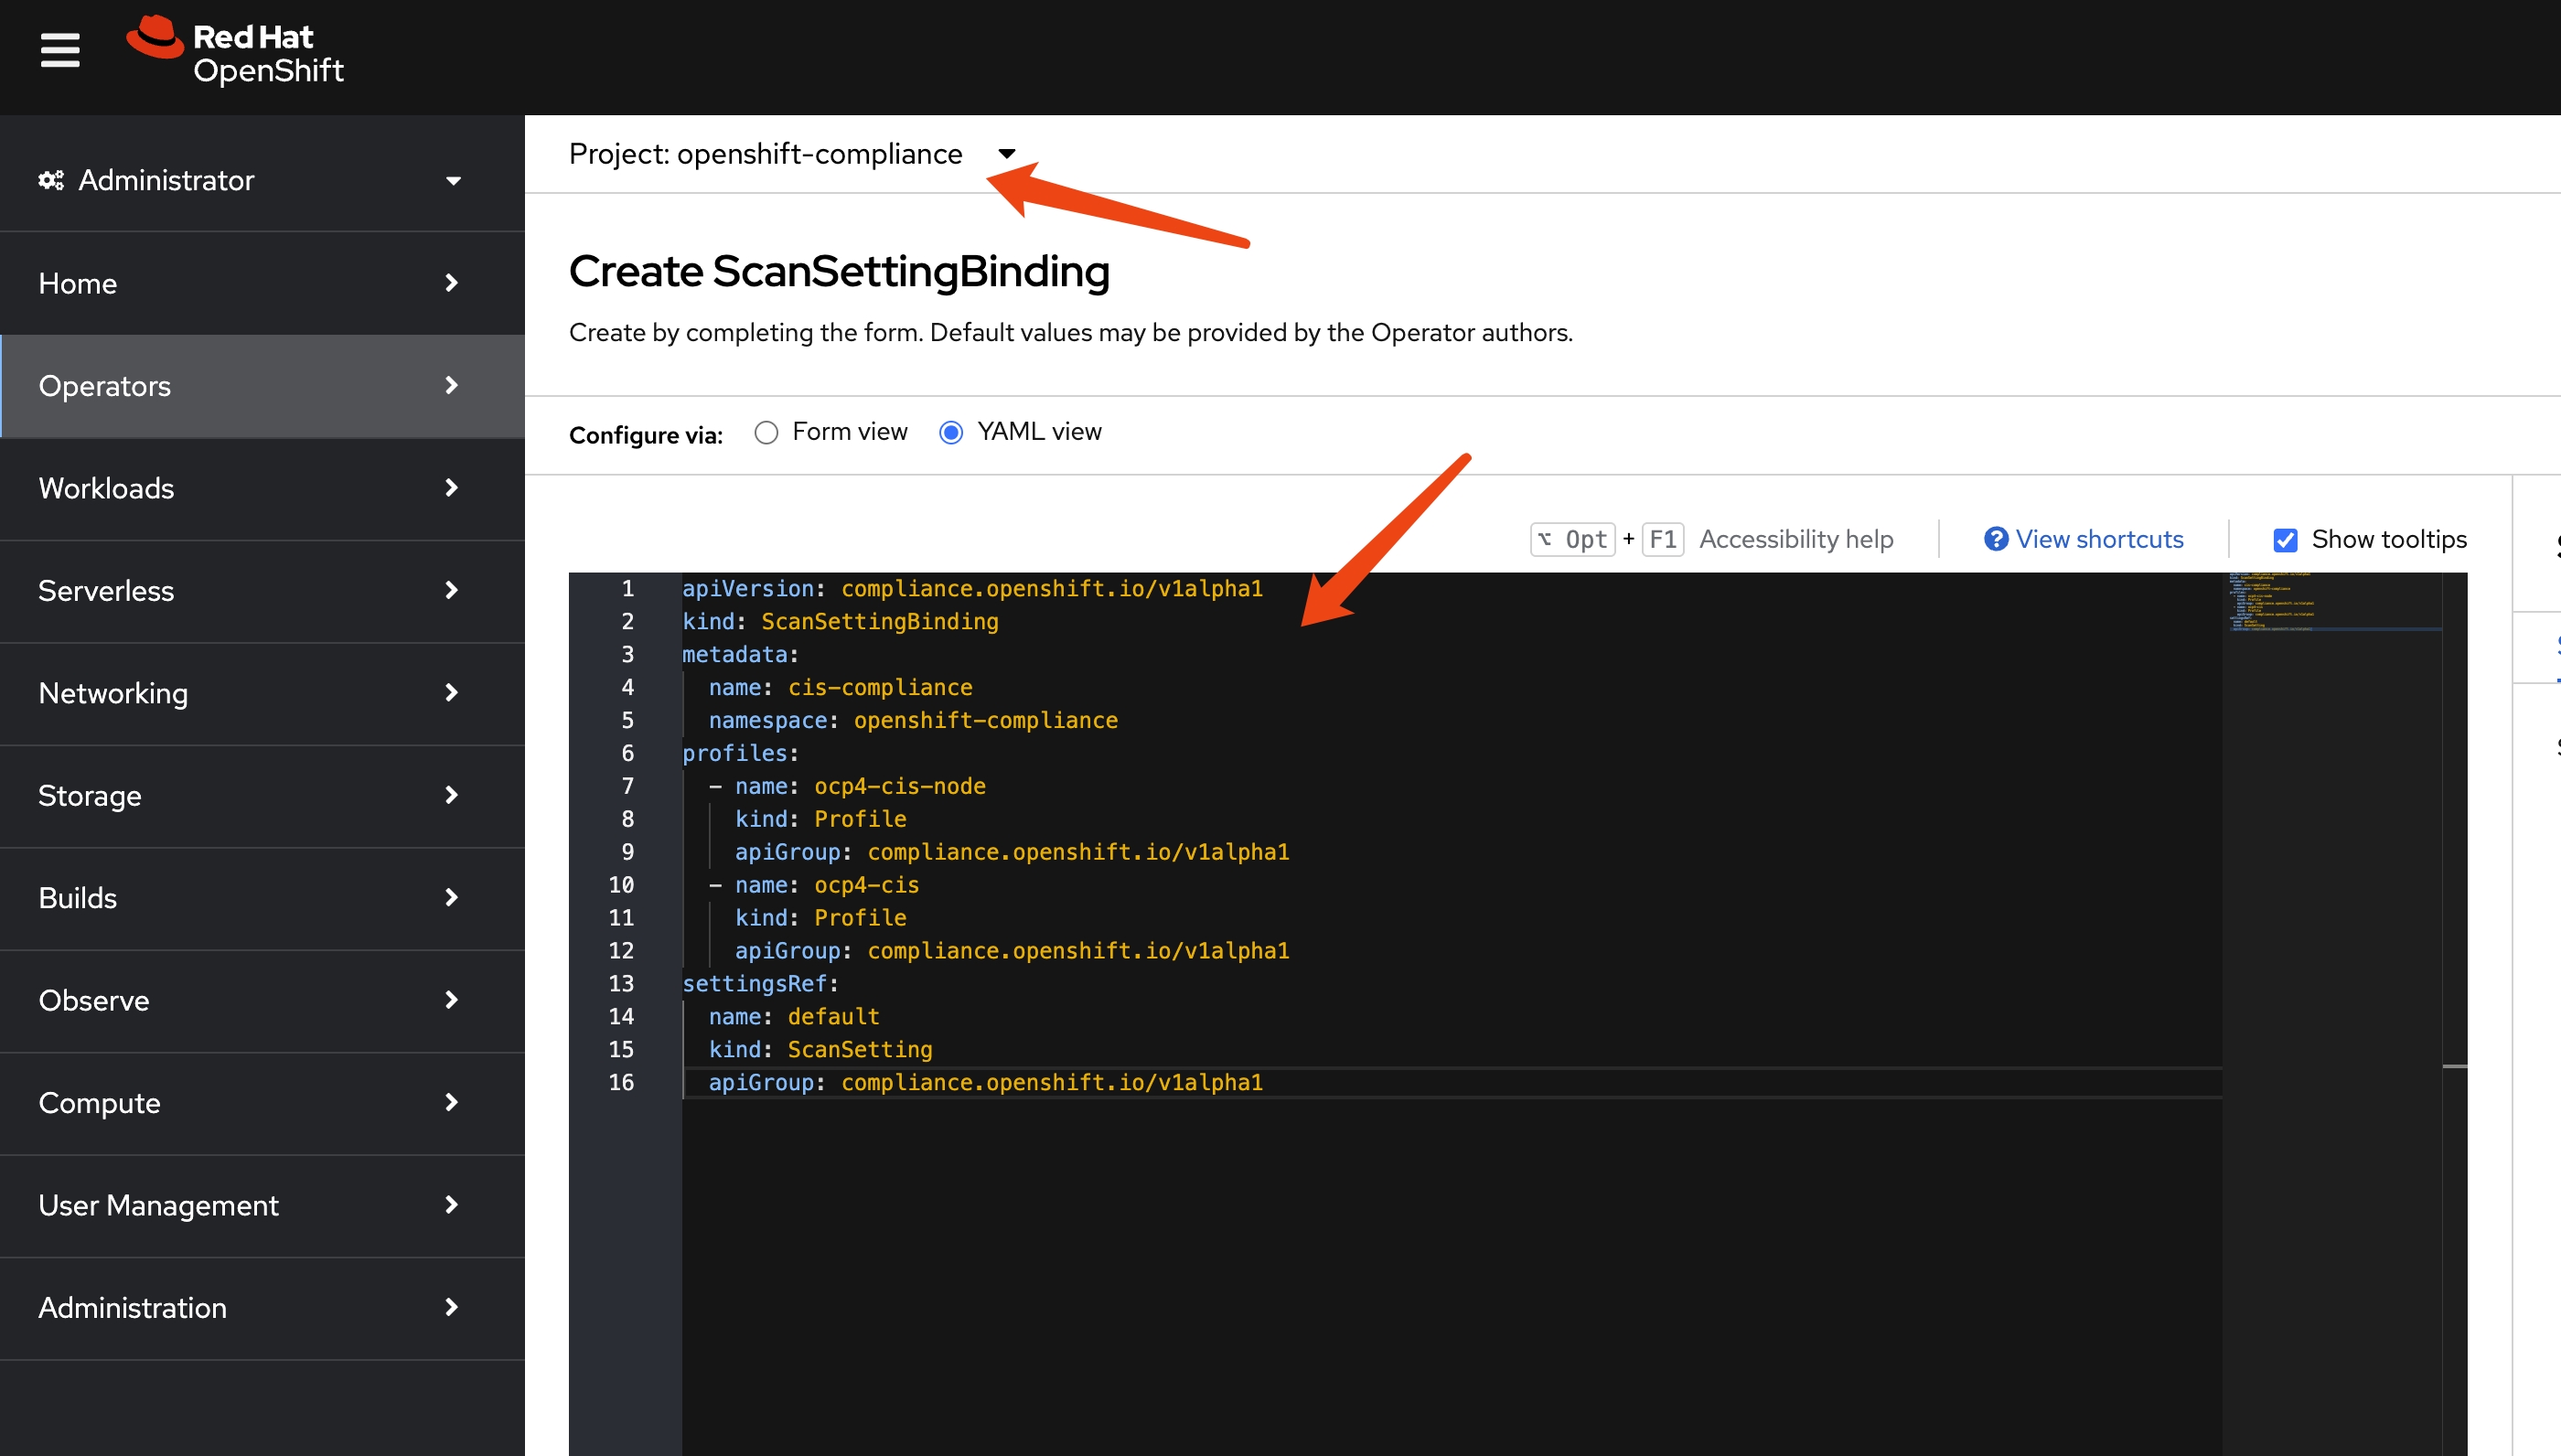Click the Accessibility help text
This screenshot has height=1456, width=2561.
pyautogui.click(x=1795, y=539)
